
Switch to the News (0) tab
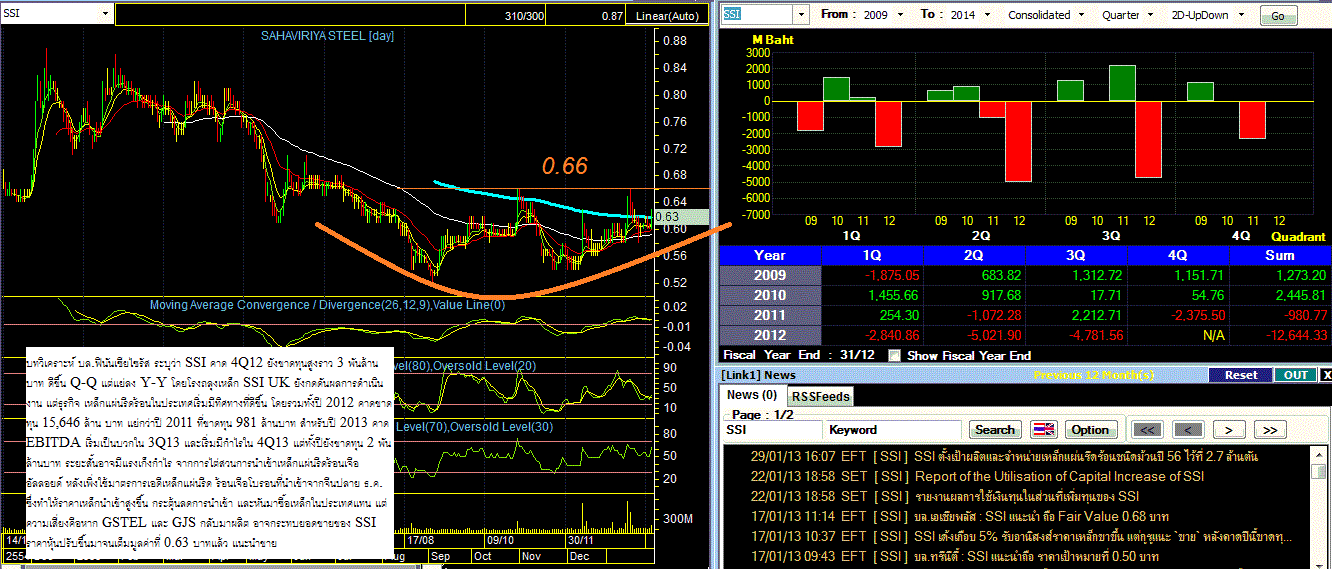click(x=751, y=395)
